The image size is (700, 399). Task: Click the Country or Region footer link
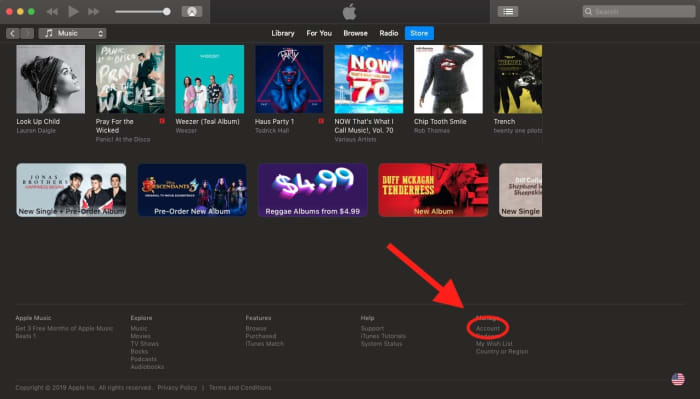(502, 351)
